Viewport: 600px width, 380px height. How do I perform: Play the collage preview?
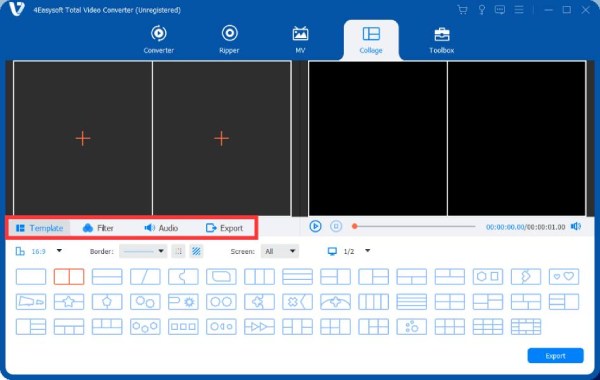coord(315,227)
